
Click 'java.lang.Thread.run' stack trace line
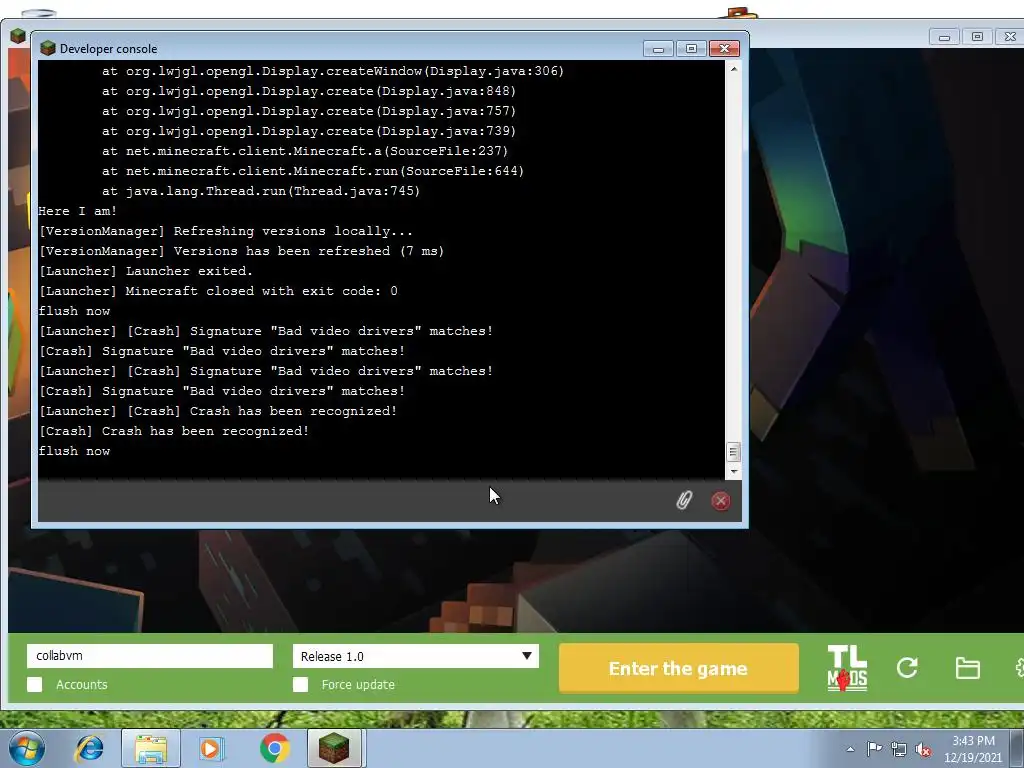pyautogui.click(x=261, y=191)
